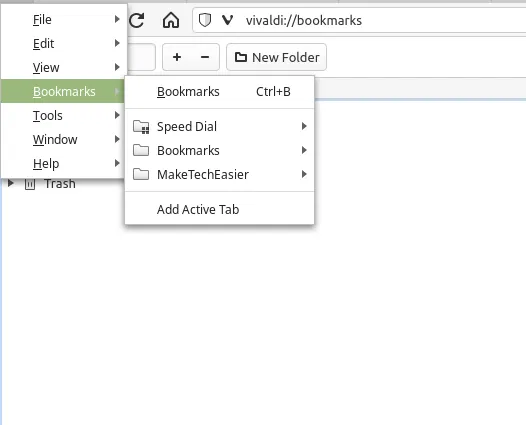The image size is (526, 425).
Task: Expand the View menu arrow
Action: [117, 67]
